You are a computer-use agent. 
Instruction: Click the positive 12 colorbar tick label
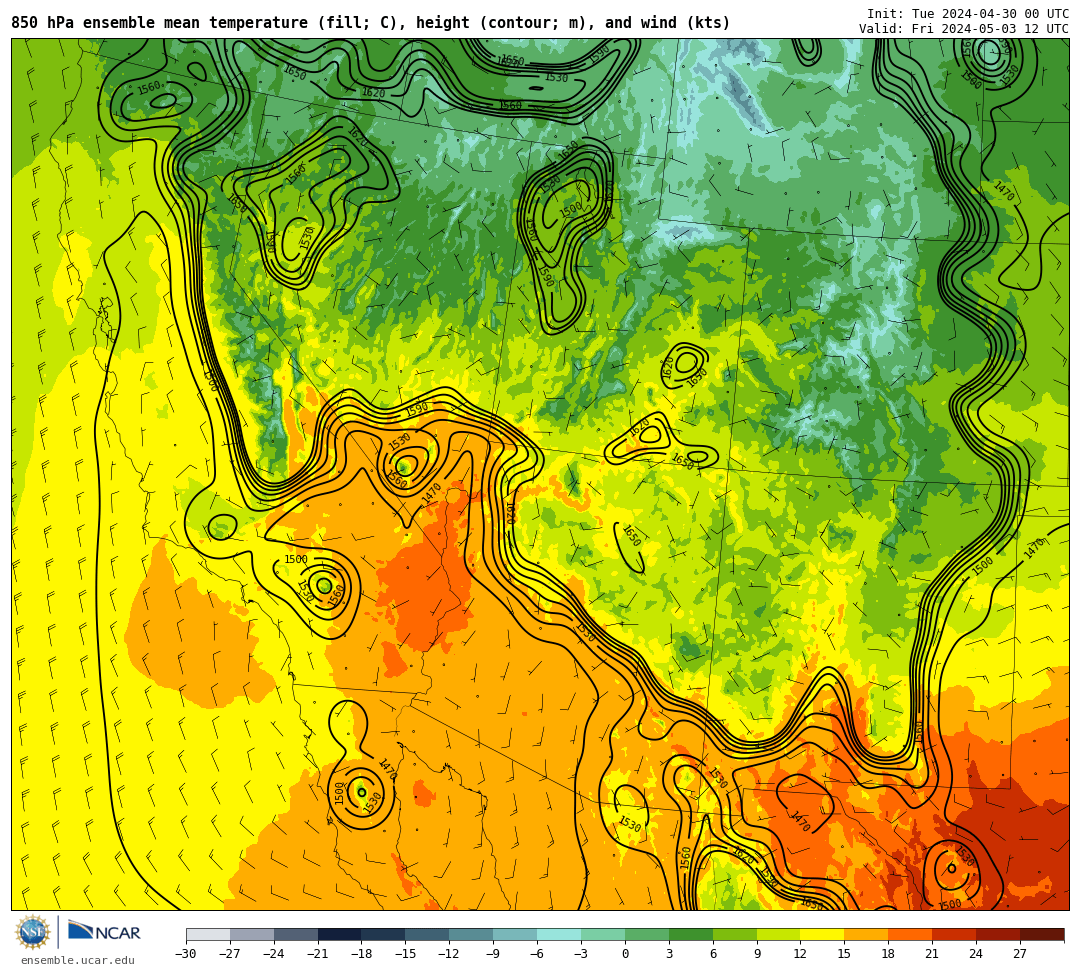tap(801, 954)
